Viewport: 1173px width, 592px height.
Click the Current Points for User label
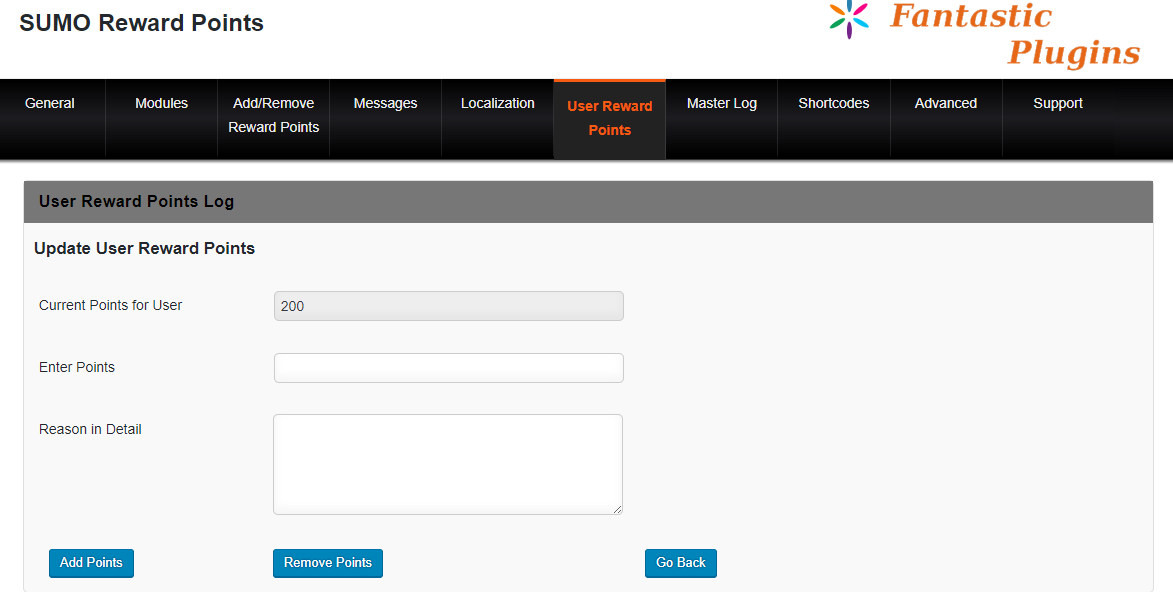click(111, 305)
